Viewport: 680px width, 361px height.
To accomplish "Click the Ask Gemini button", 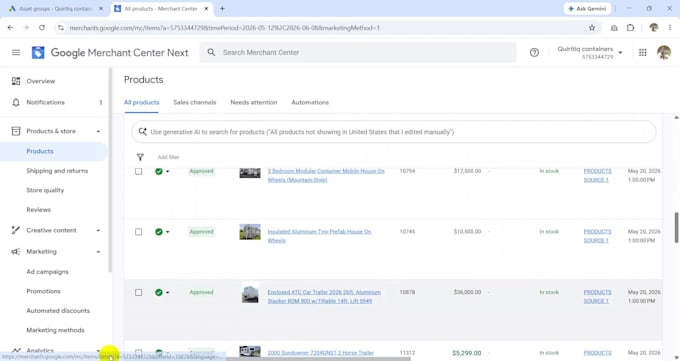I will (587, 9).
